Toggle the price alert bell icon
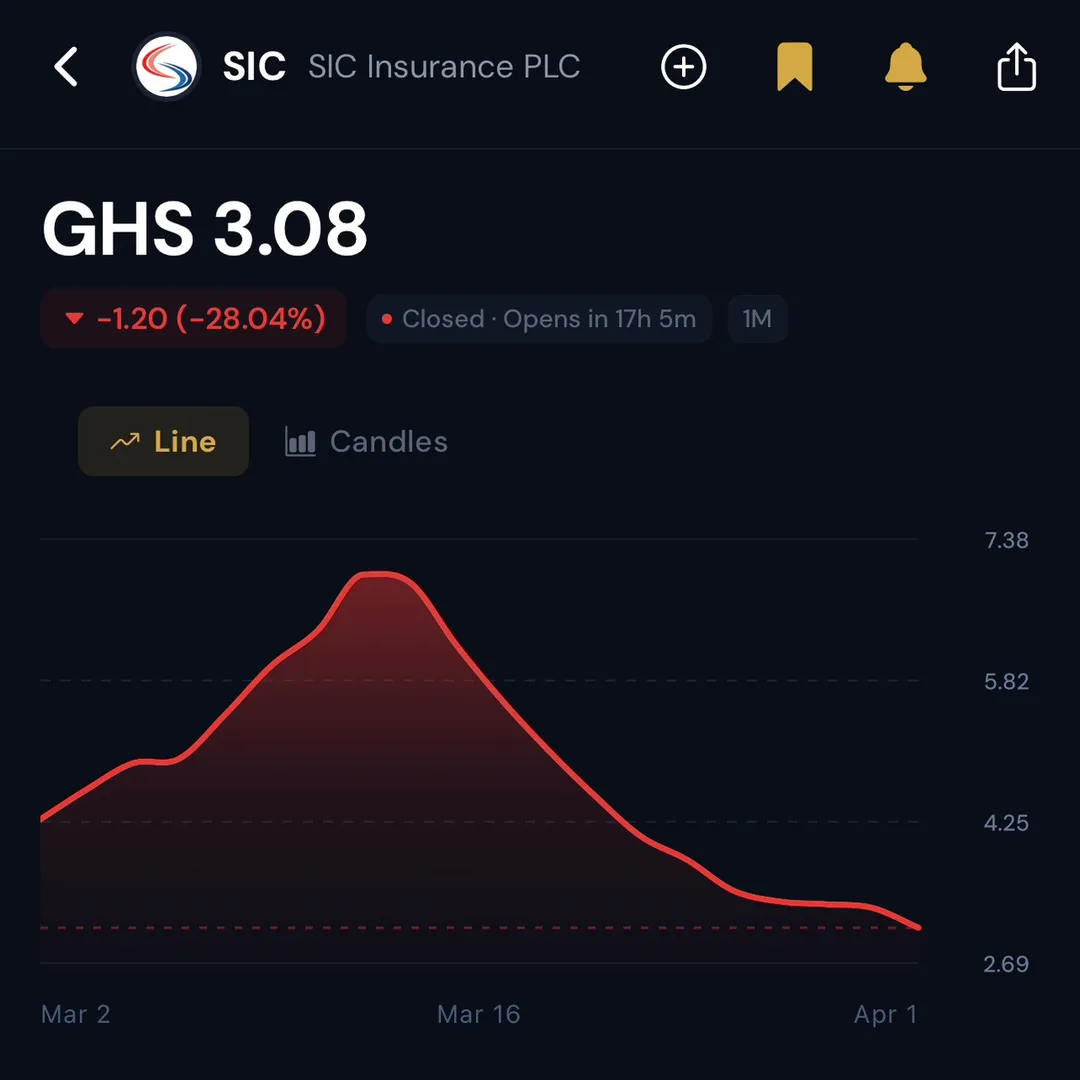This screenshot has height=1080, width=1080. tap(905, 67)
